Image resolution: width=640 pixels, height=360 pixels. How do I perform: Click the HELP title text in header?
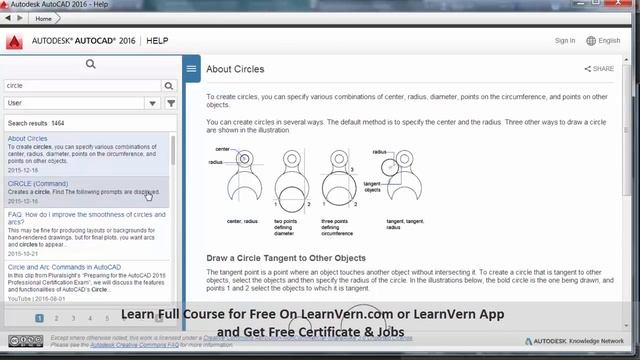click(x=157, y=41)
